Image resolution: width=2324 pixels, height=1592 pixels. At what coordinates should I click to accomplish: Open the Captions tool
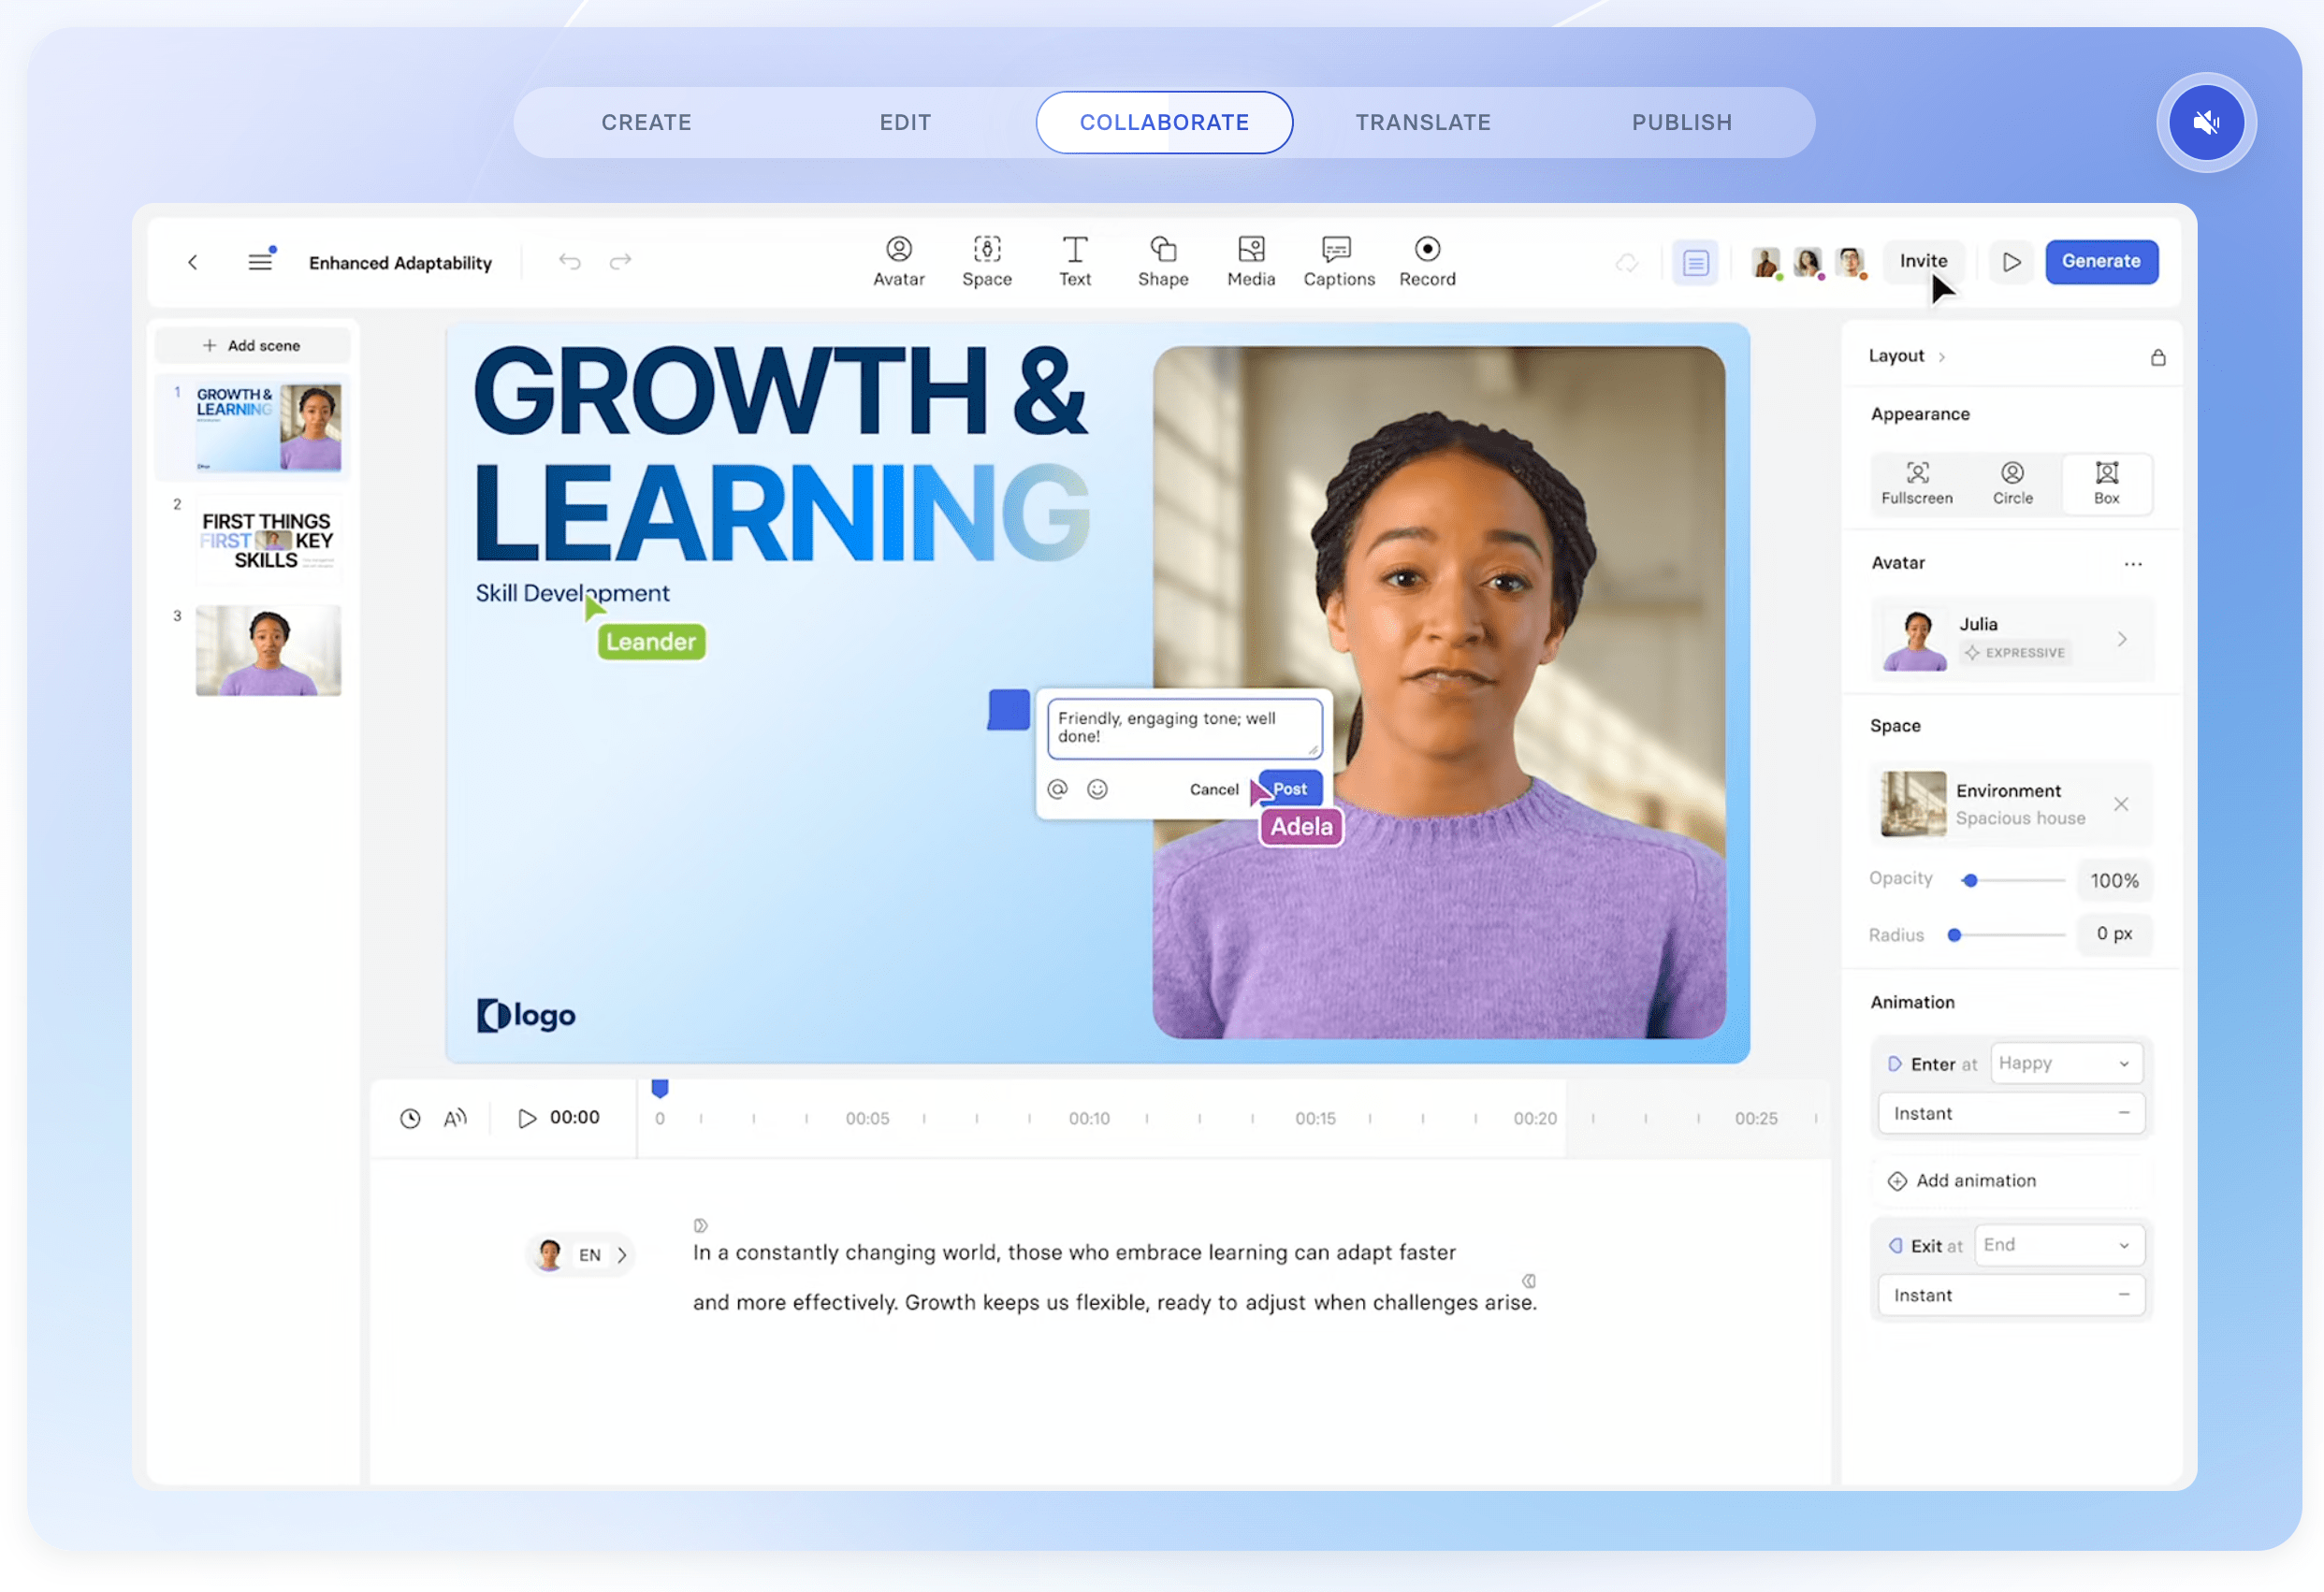[x=1338, y=262]
